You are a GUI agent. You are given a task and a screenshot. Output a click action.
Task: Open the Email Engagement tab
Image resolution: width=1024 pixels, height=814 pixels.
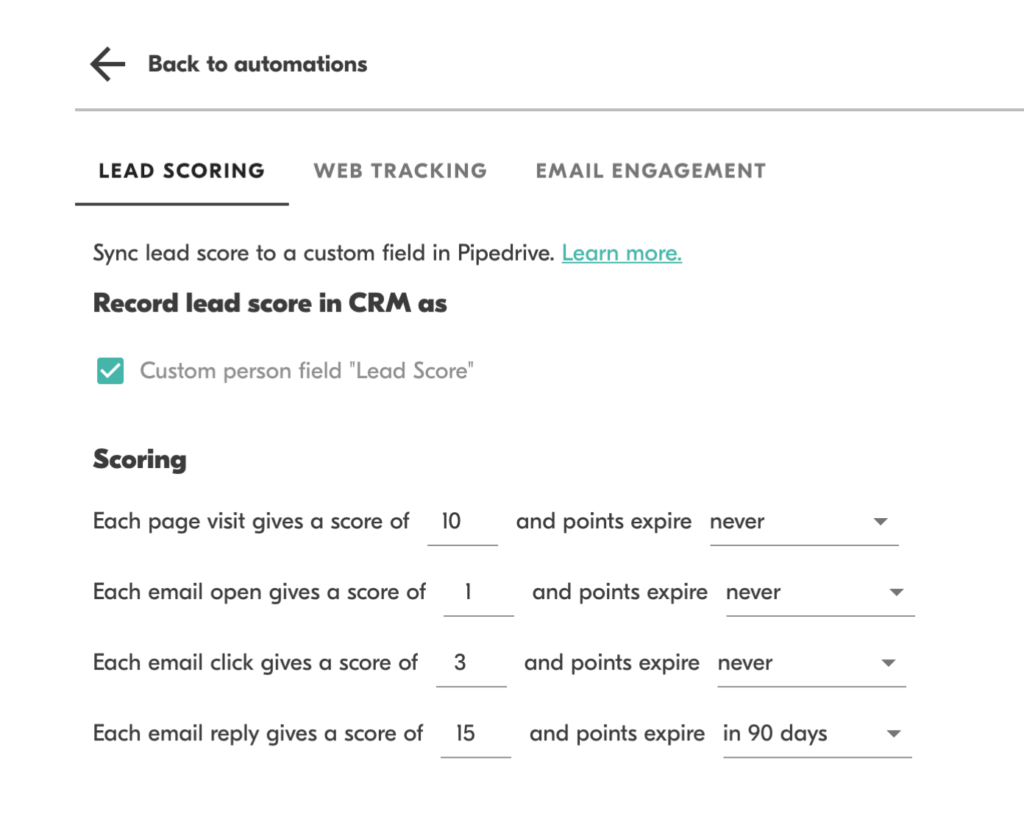tap(650, 170)
